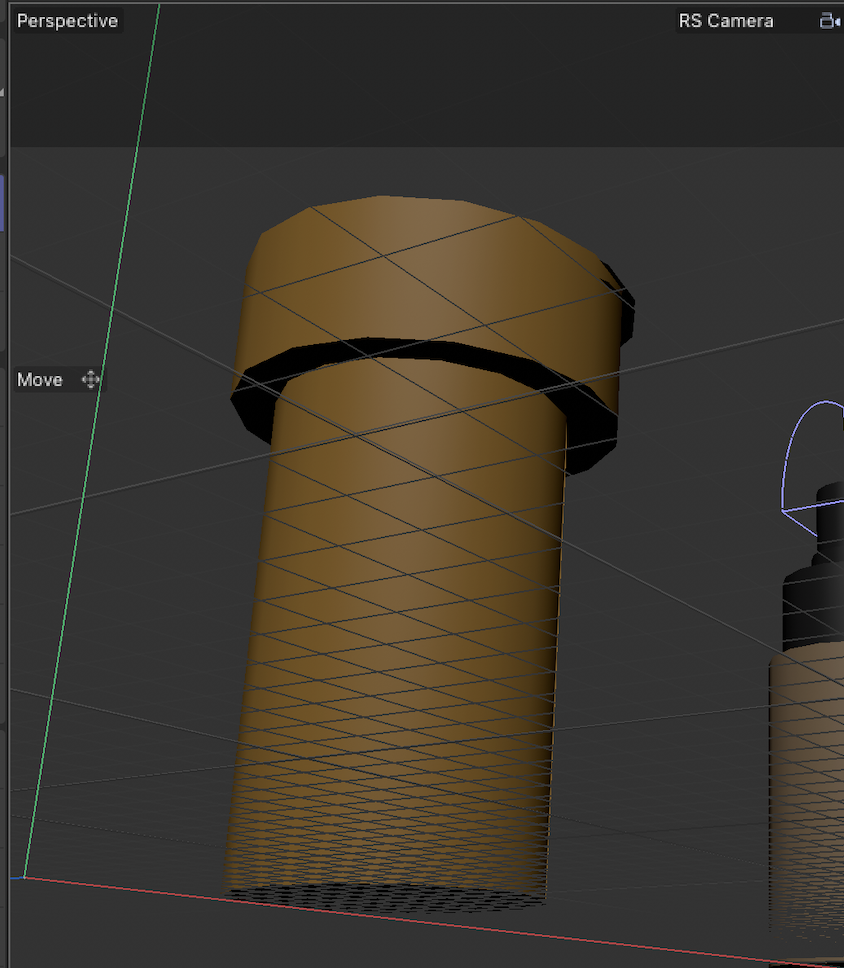
Task: Click the black neck gap beneath the bottle cap
Action: point(420,355)
